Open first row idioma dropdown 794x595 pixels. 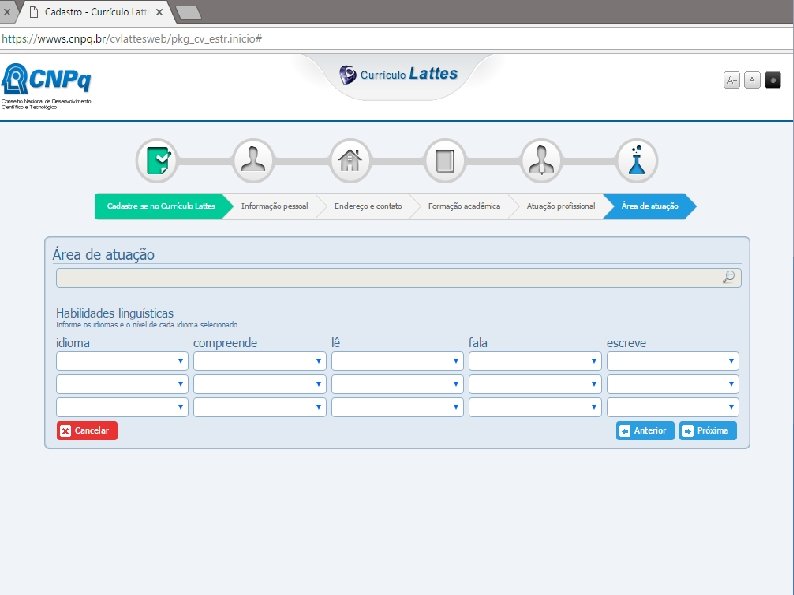click(122, 361)
